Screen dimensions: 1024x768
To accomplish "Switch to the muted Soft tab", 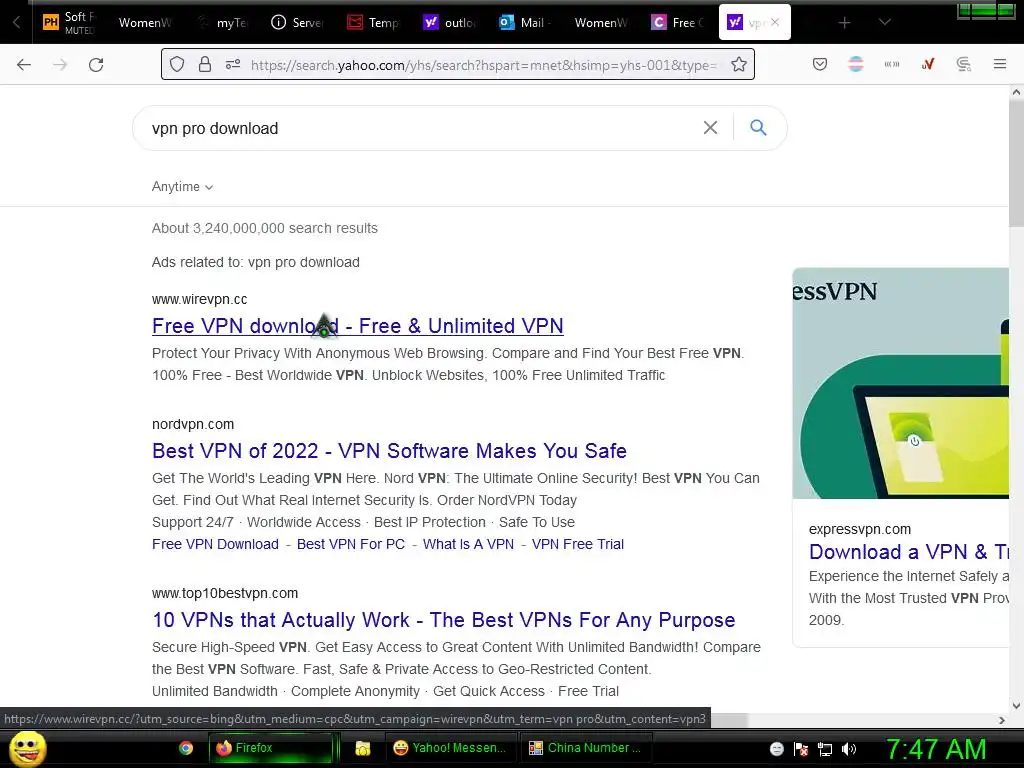I will [69, 22].
